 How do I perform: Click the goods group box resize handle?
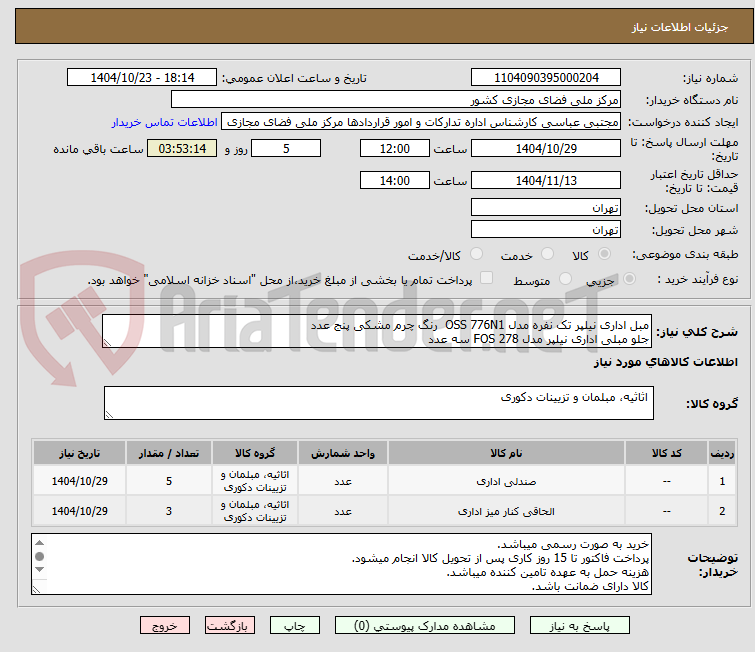point(109,414)
